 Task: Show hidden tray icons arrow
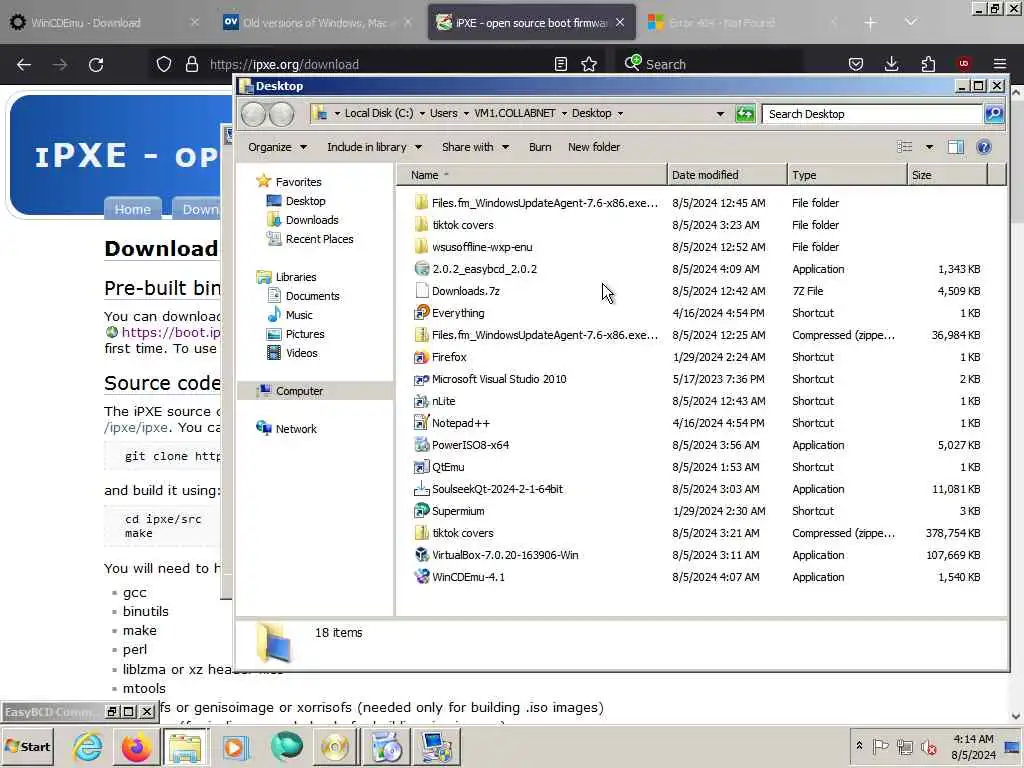click(x=859, y=745)
